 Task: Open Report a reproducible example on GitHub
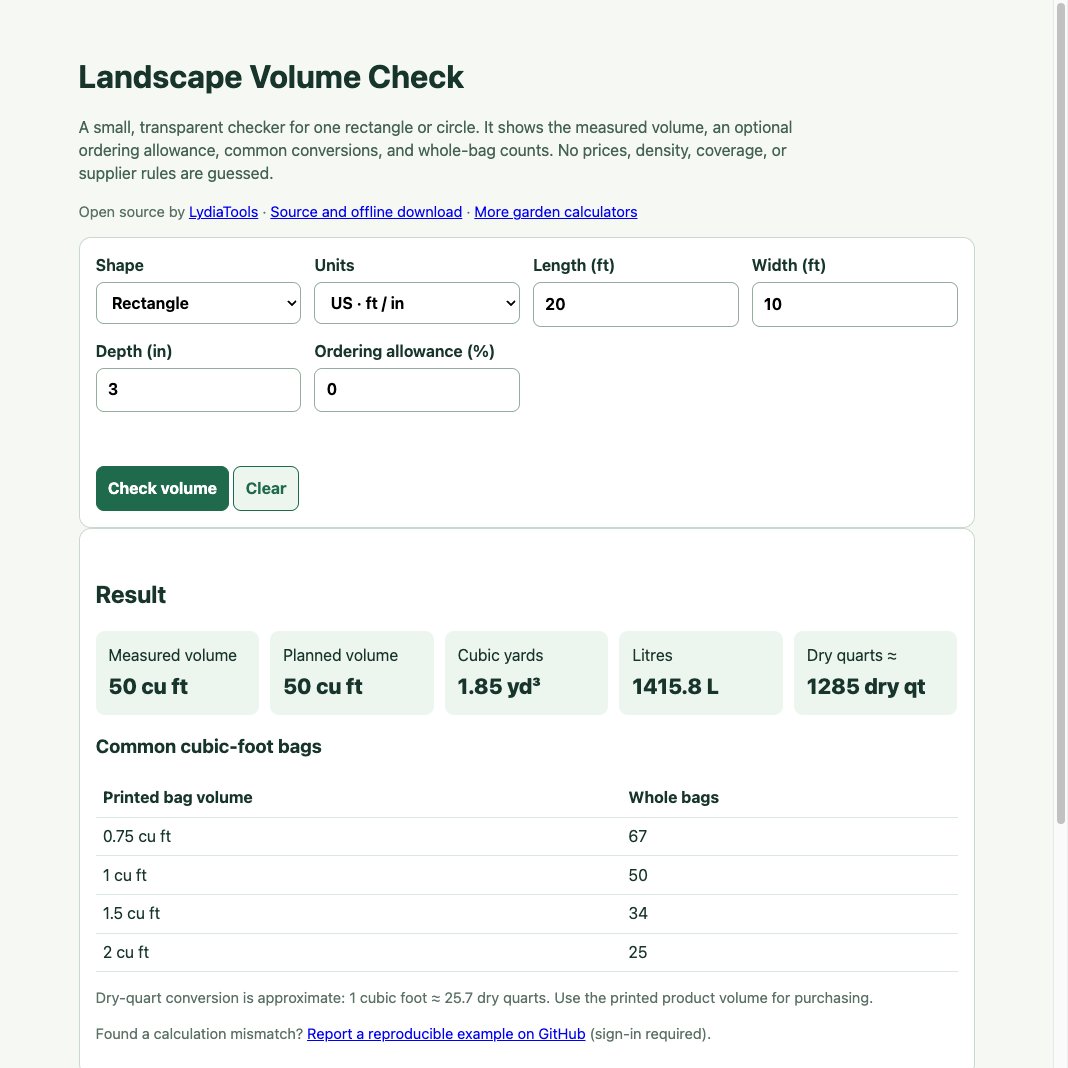coord(446,1034)
